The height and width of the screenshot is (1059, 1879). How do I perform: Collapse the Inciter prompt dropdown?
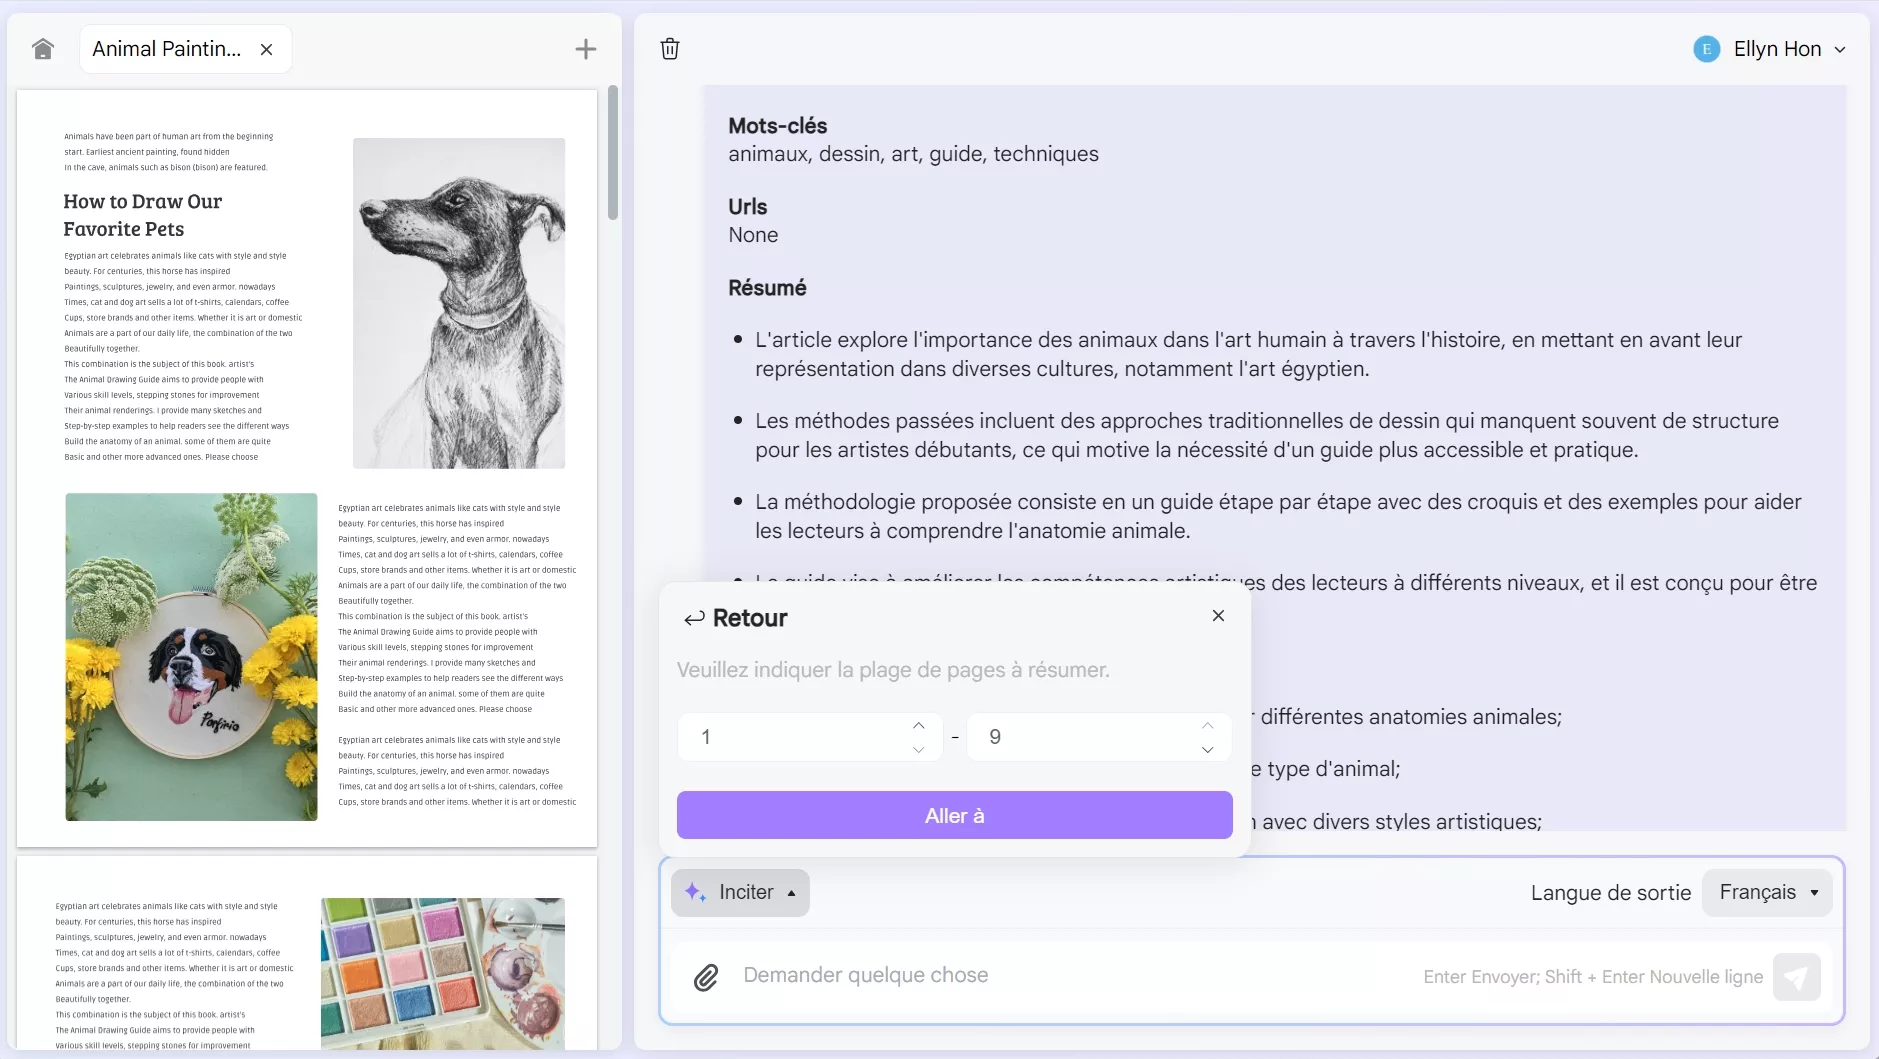tap(791, 893)
